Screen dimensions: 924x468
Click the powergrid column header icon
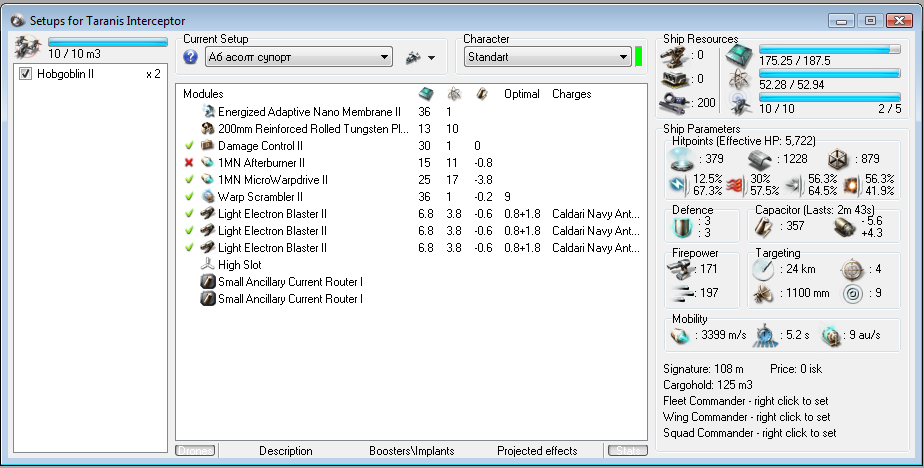[454, 94]
